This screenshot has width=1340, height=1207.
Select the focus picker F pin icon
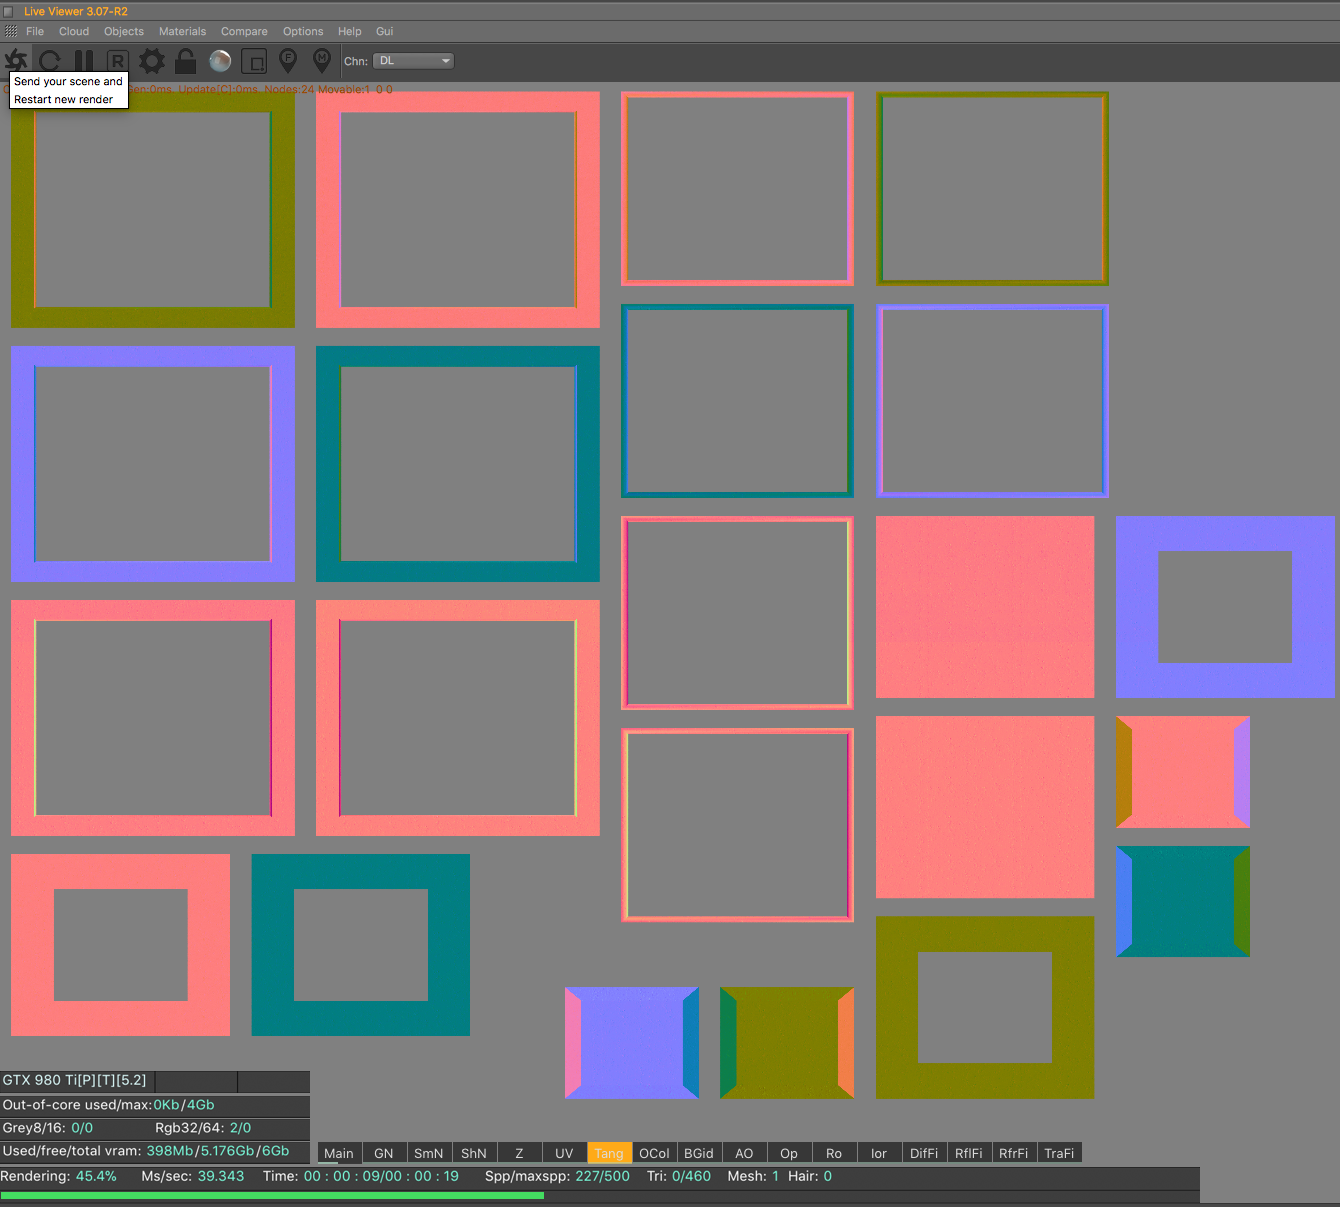pos(288,61)
